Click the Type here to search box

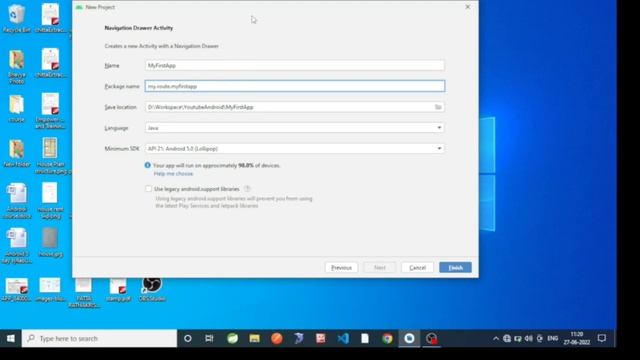(99, 338)
